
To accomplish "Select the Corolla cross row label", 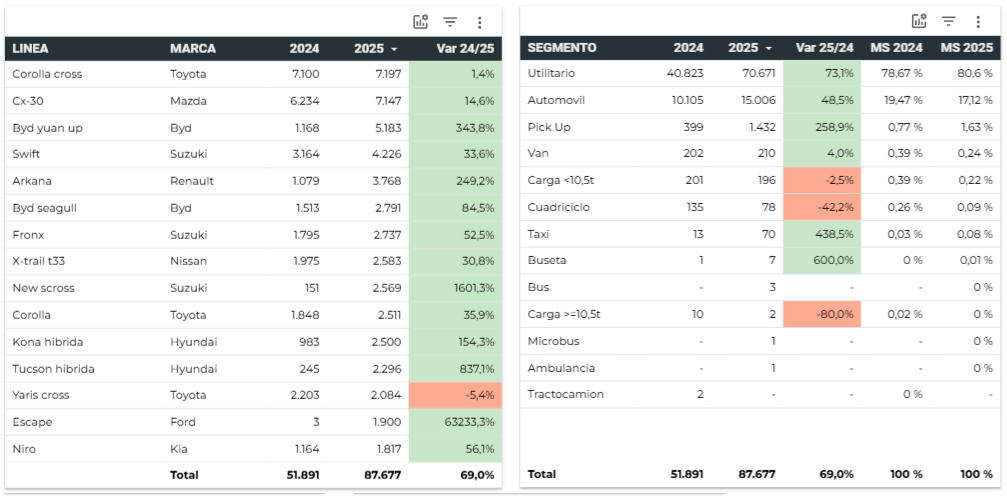I will pyautogui.click(x=47, y=74).
